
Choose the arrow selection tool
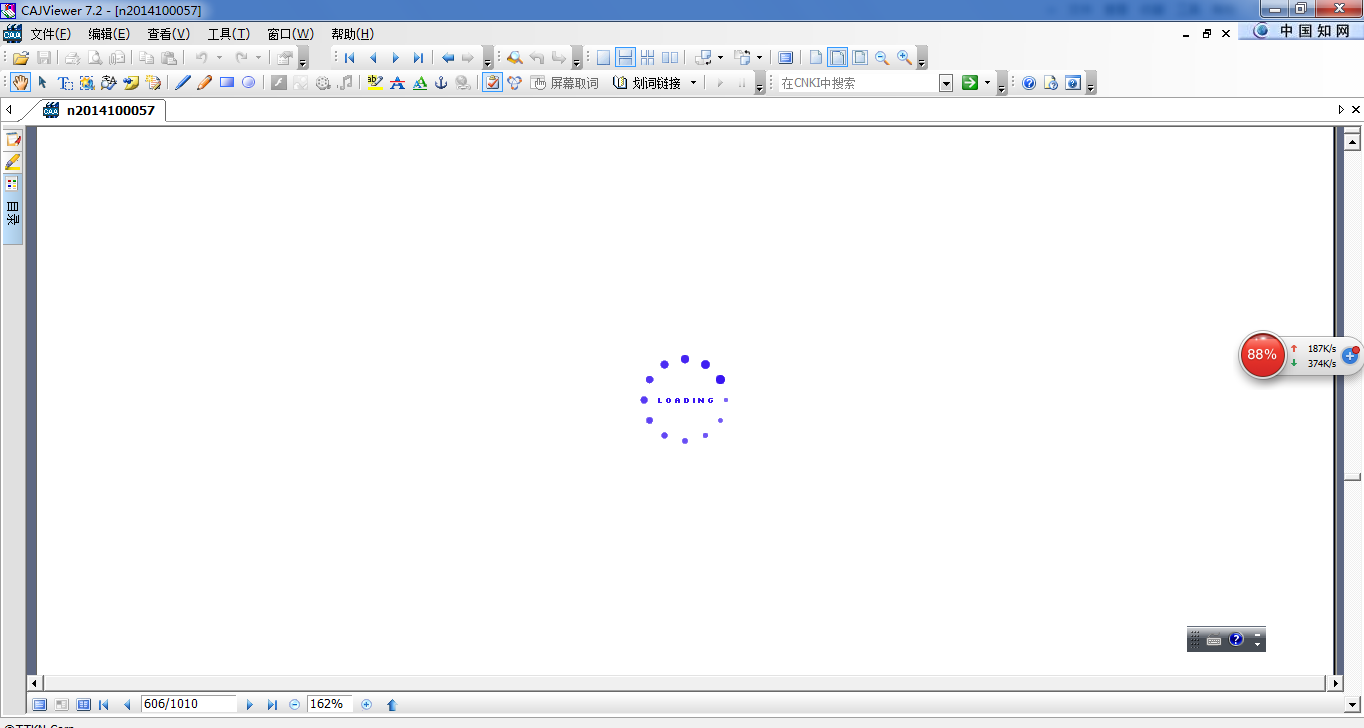click(x=43, y=83)
